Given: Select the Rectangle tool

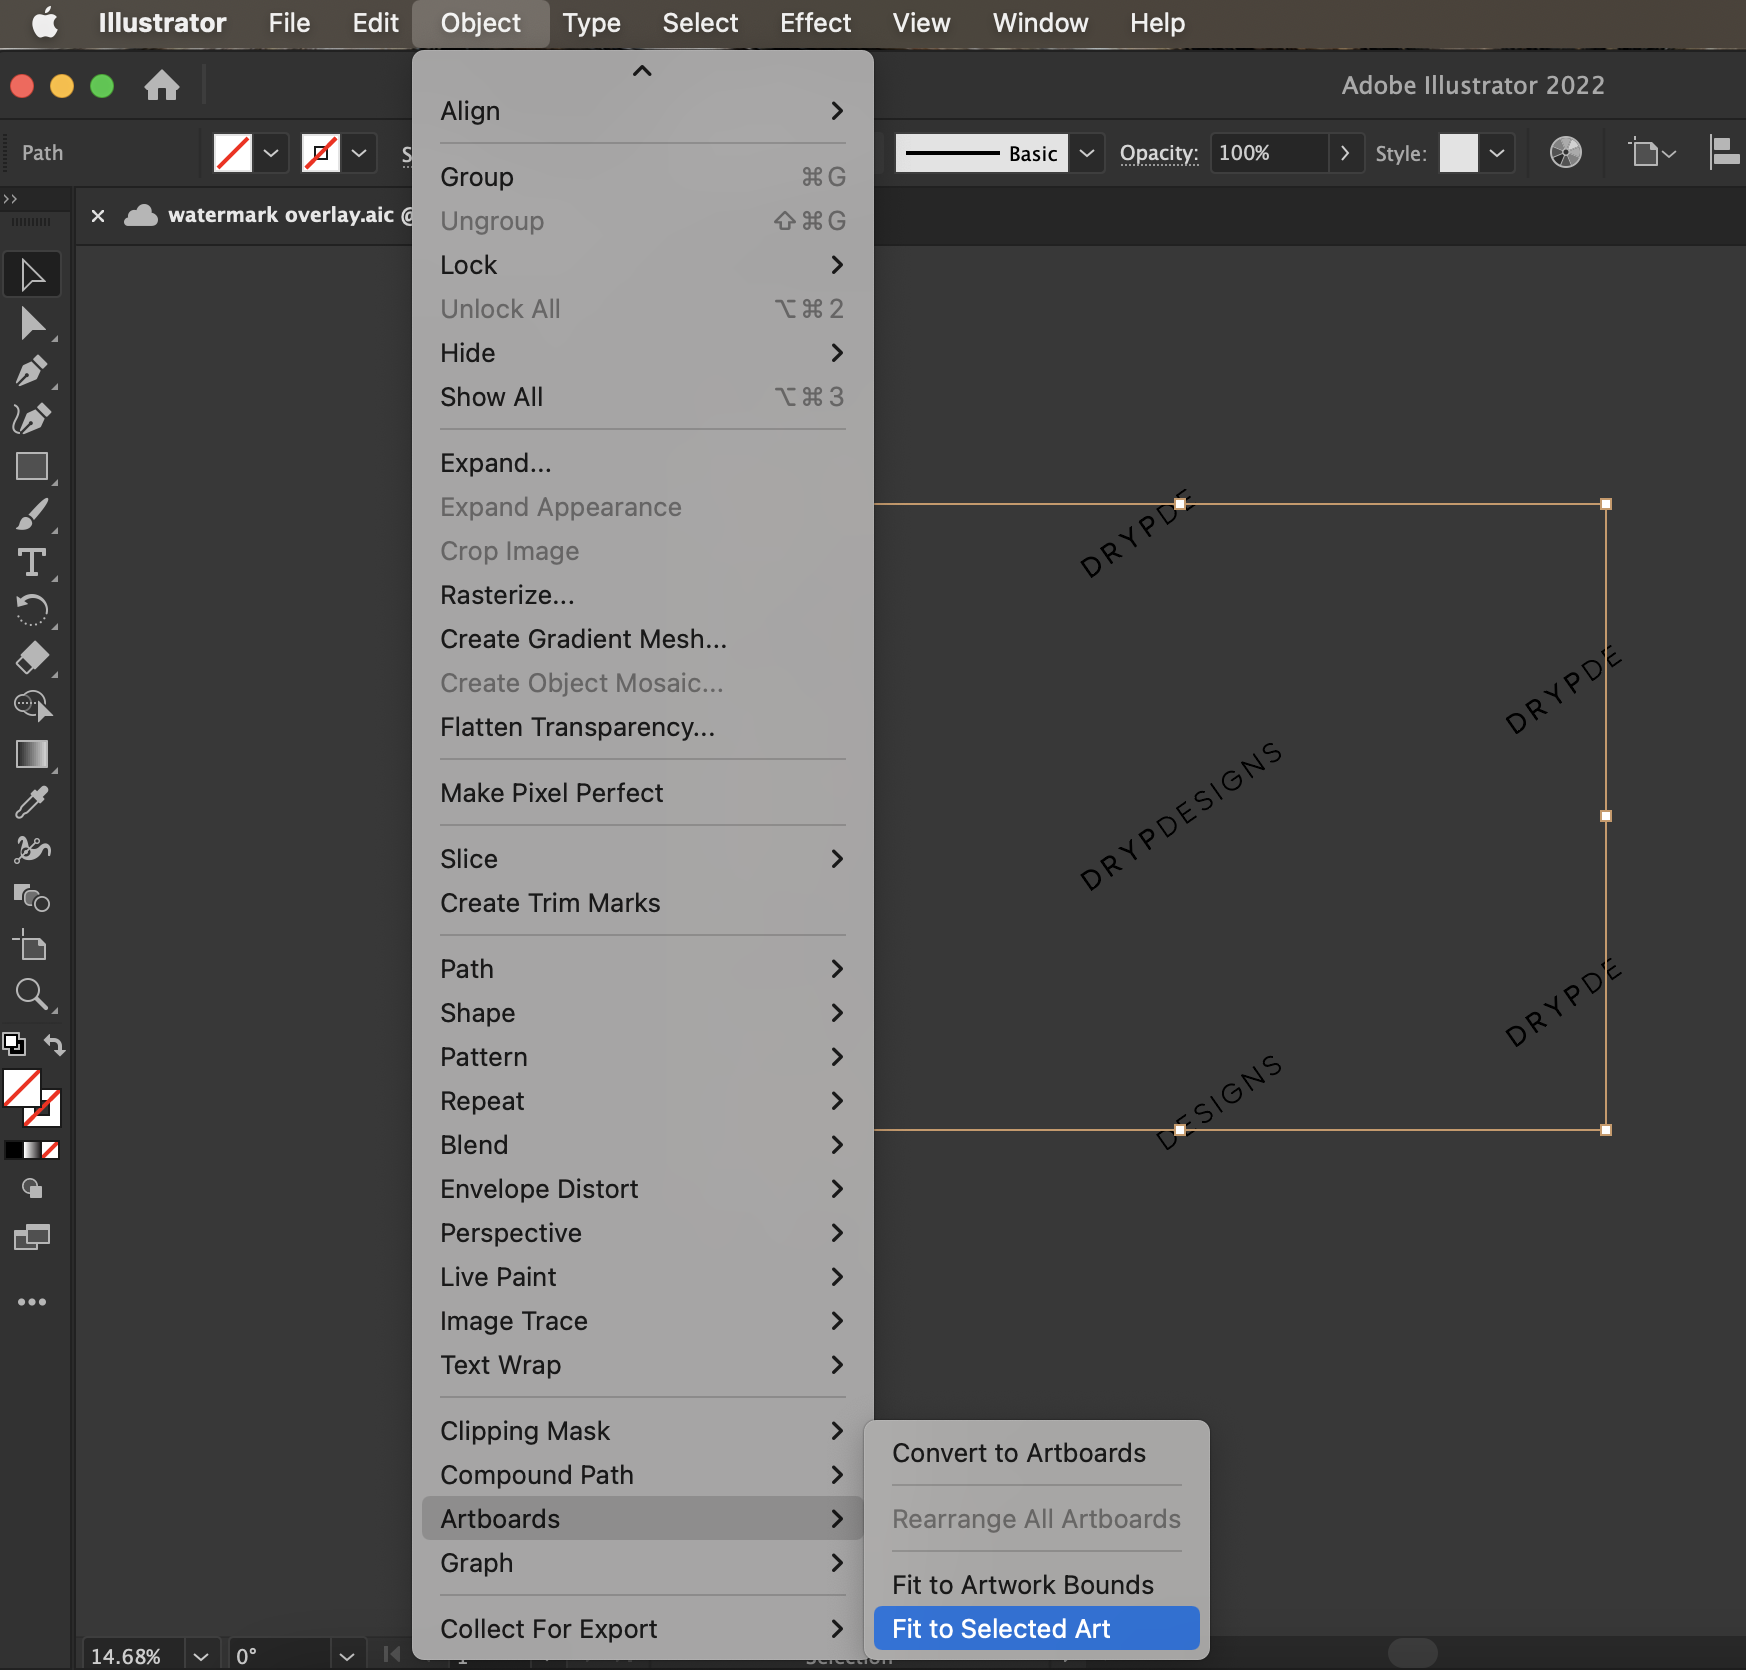Looking at the screenshot, I should pos(32,467).
